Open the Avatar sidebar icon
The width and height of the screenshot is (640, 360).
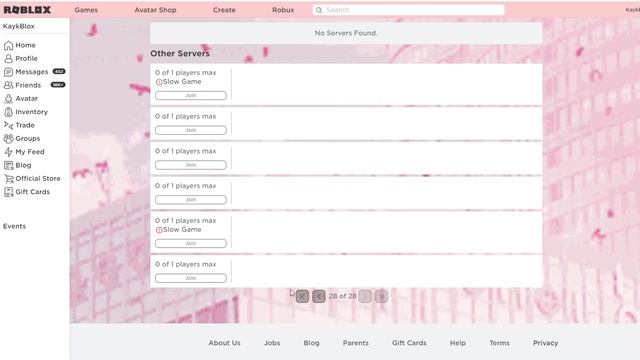click(x=8, y=99)
